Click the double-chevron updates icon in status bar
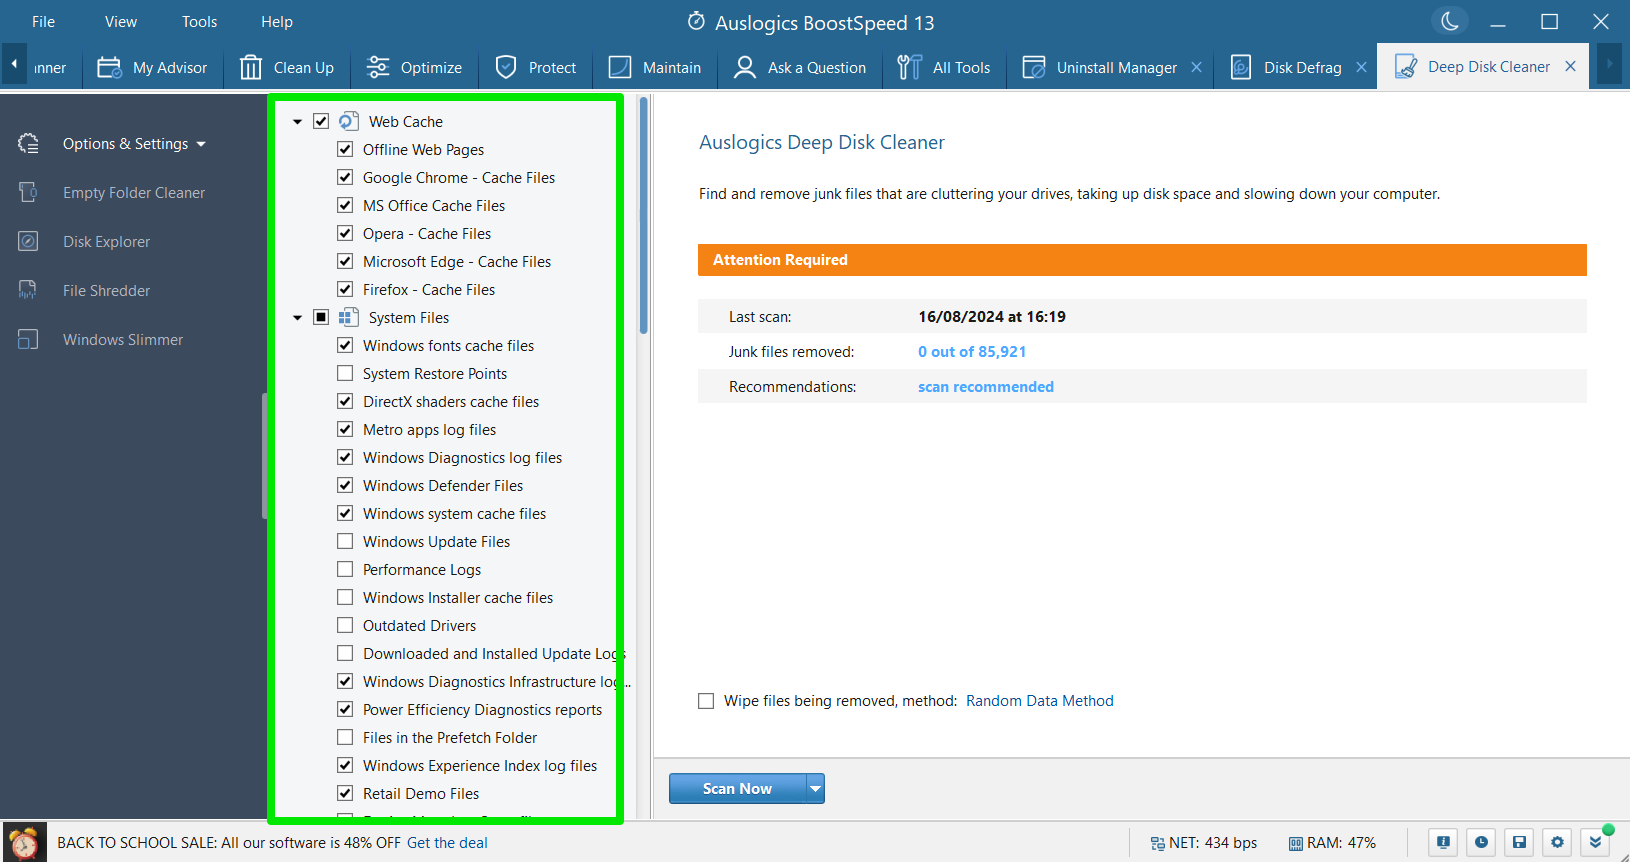The width and height of the screenshot is (1630, 862). [x=1596, y=843]
